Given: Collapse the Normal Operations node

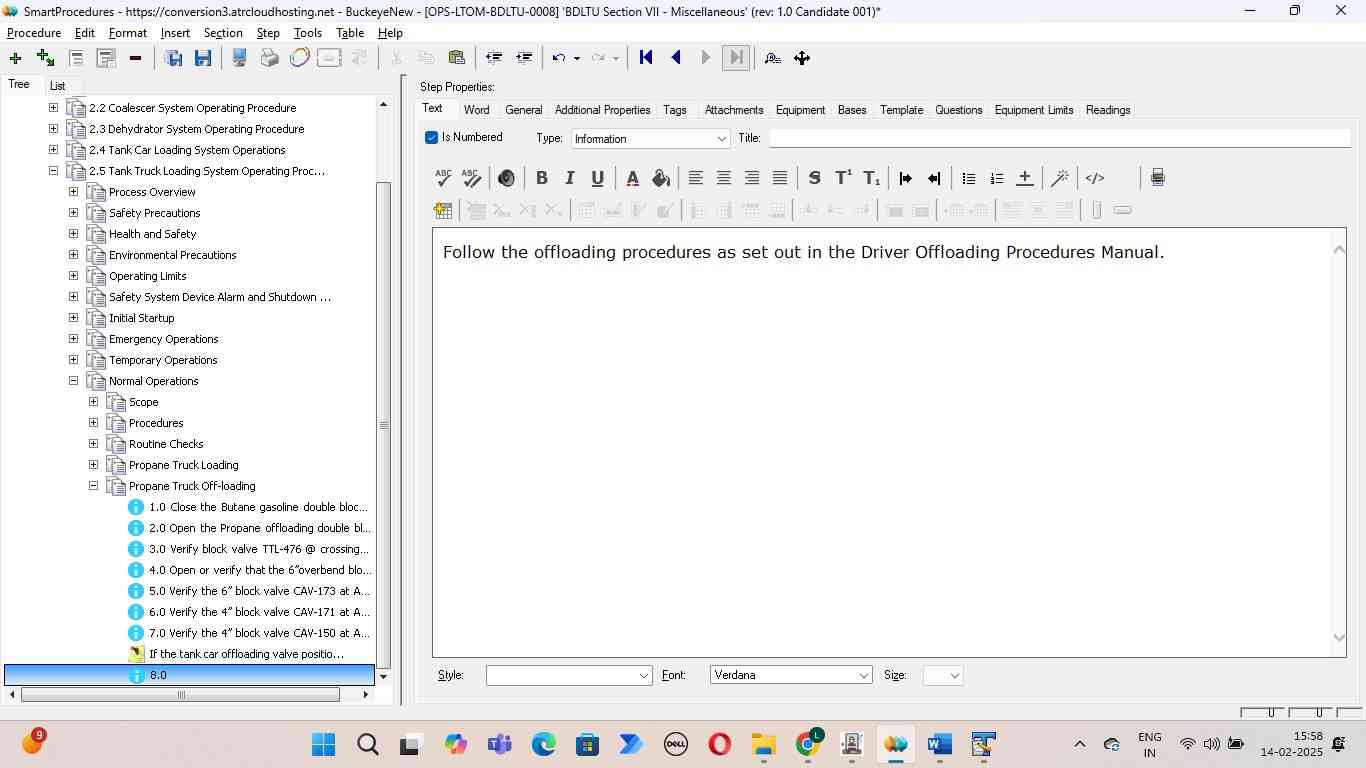Looking at the screenshot, I should (x=73, y=381).
